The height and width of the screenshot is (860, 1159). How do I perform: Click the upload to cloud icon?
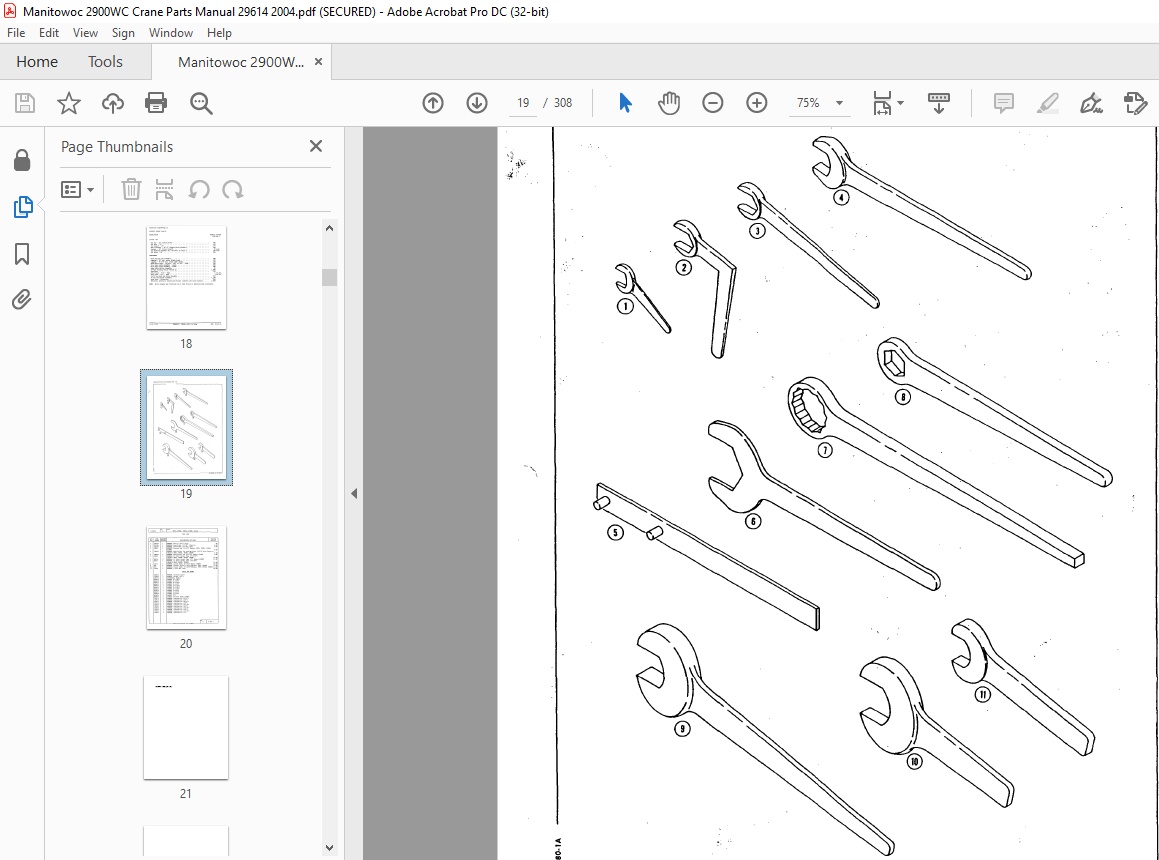[112, 103]
